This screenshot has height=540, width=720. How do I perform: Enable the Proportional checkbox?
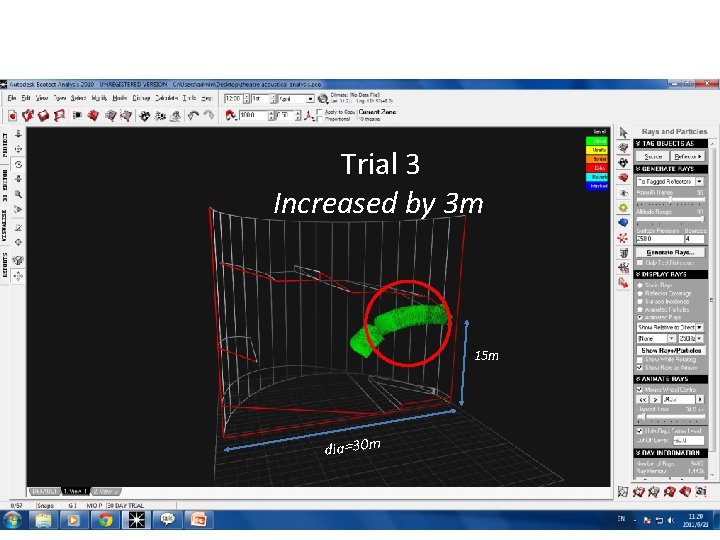coord(320,119)
